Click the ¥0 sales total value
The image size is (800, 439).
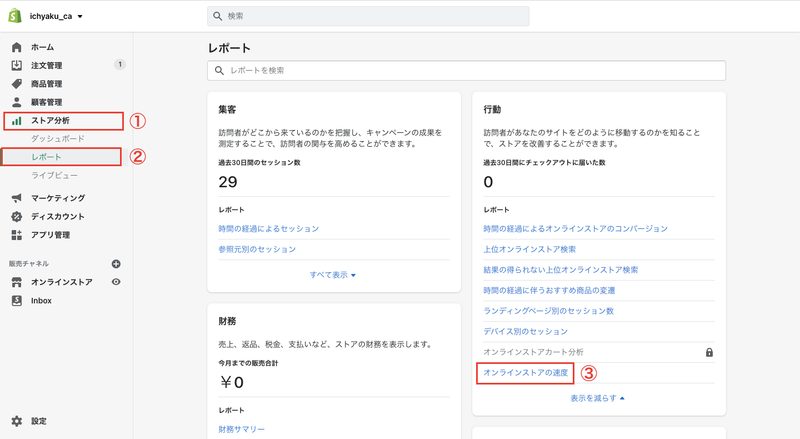tap(232, 382)
